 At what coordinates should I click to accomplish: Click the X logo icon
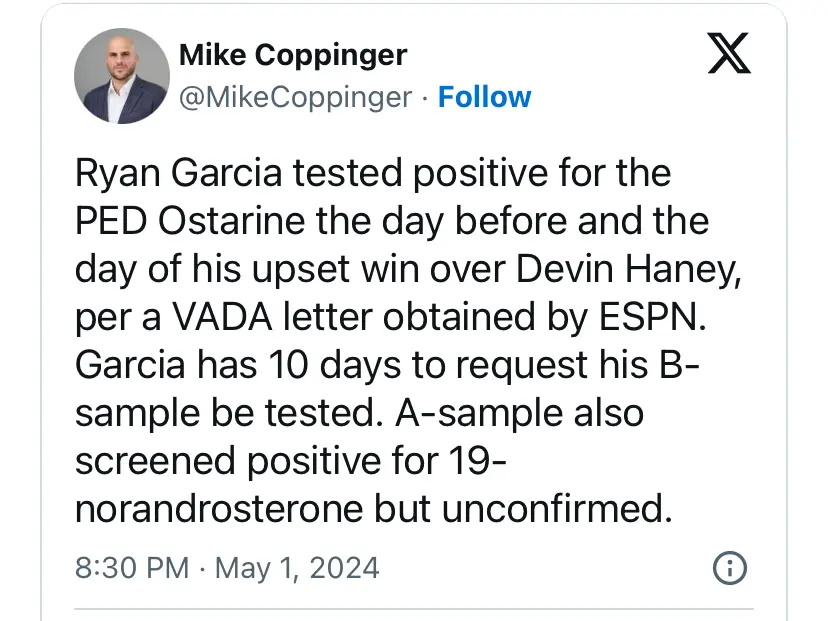pos(729,55)
